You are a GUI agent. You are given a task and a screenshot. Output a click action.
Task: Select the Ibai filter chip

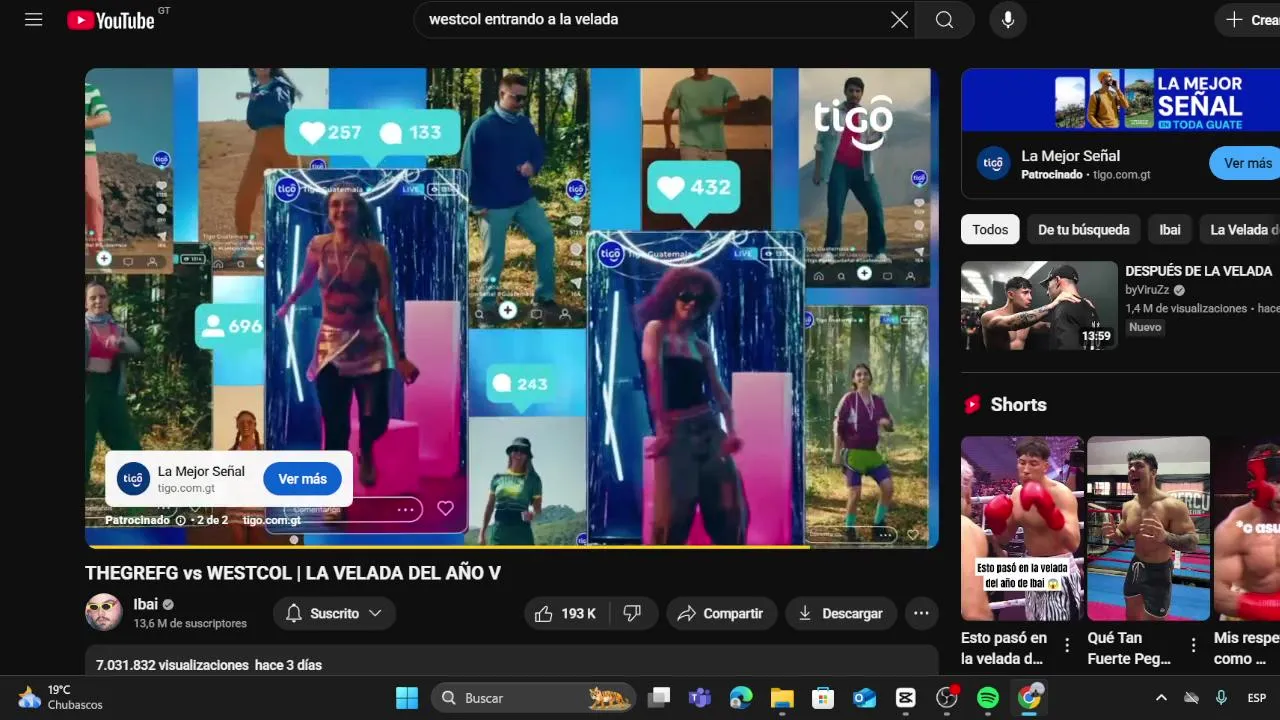(1170, 229)
